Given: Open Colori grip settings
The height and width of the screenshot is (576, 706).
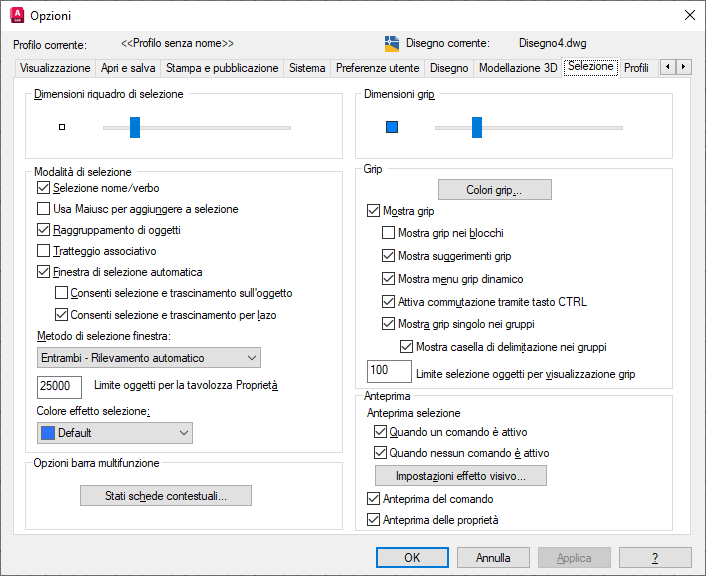Looking at the screenshot, I should pyautogui.click(x=494, y=190).
